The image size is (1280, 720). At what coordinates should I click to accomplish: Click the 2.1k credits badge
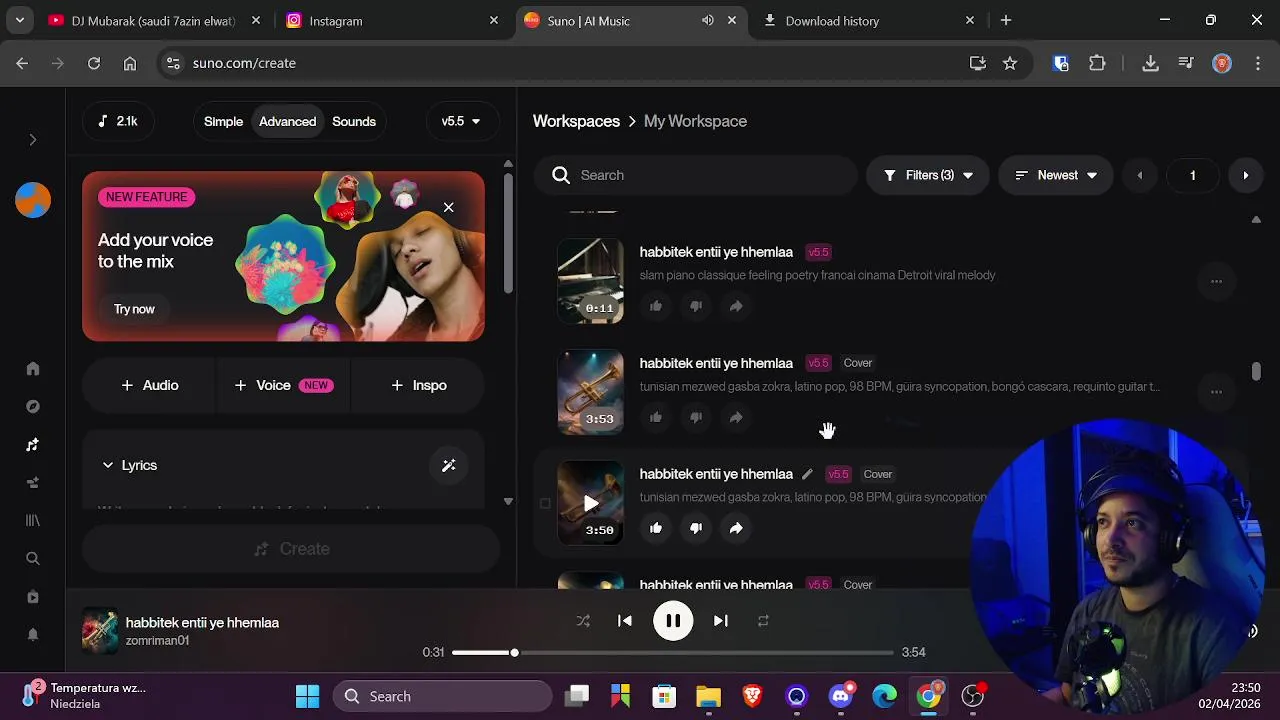point(118,121)
